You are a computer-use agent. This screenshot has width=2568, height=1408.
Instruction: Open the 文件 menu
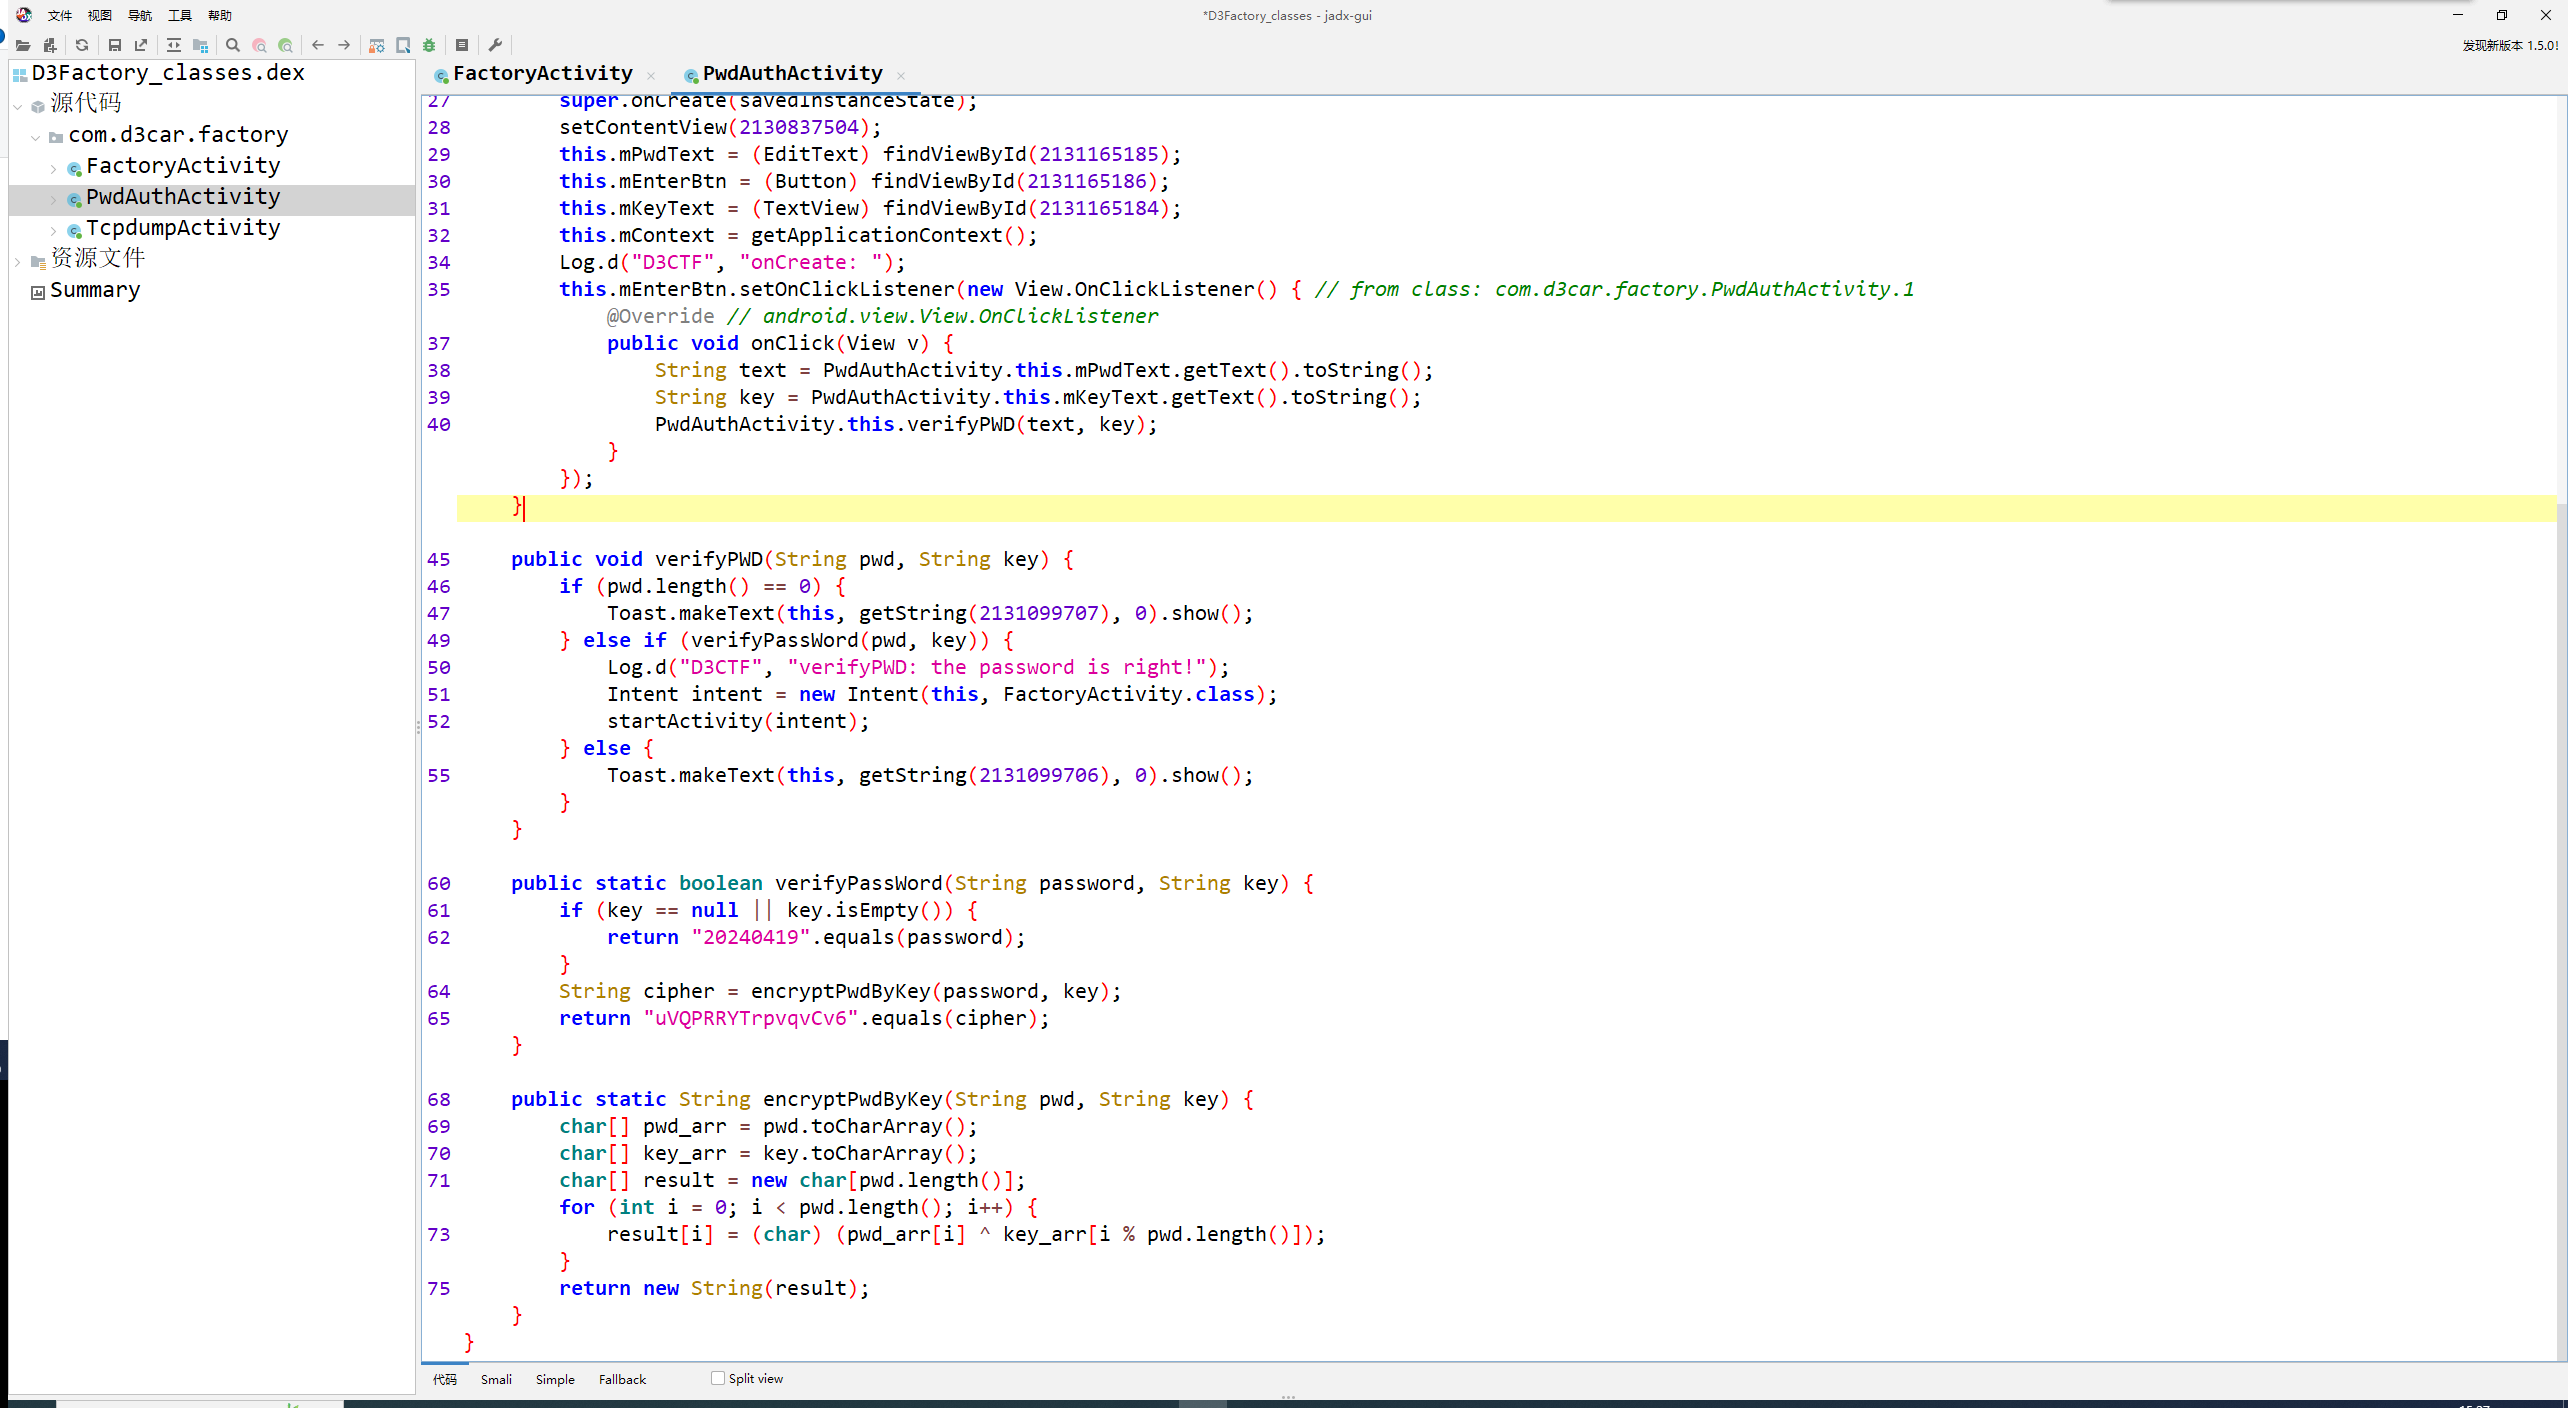60,15
